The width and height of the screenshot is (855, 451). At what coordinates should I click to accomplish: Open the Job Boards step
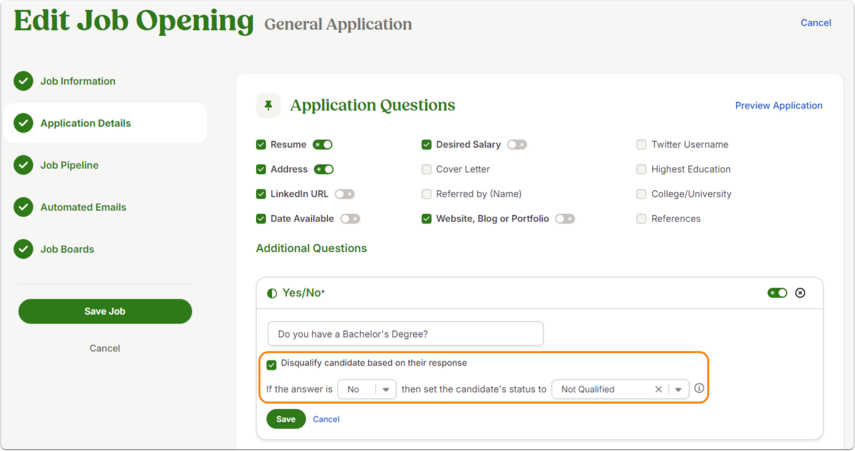[x=67, y=249]
